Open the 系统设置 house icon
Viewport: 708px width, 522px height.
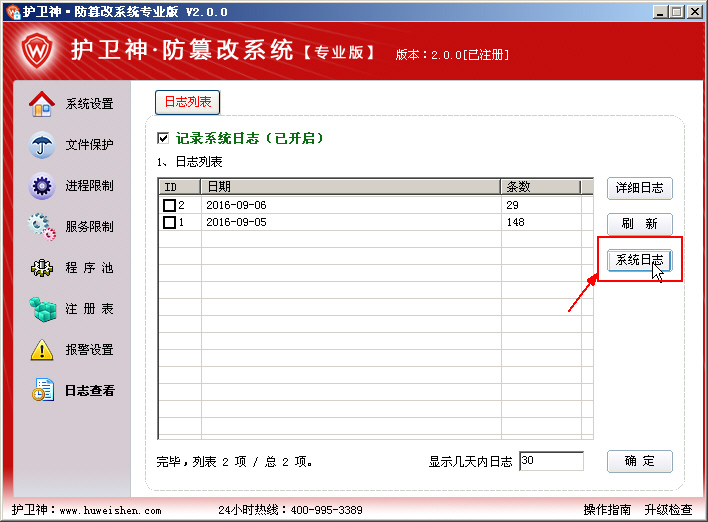(42, 104)
